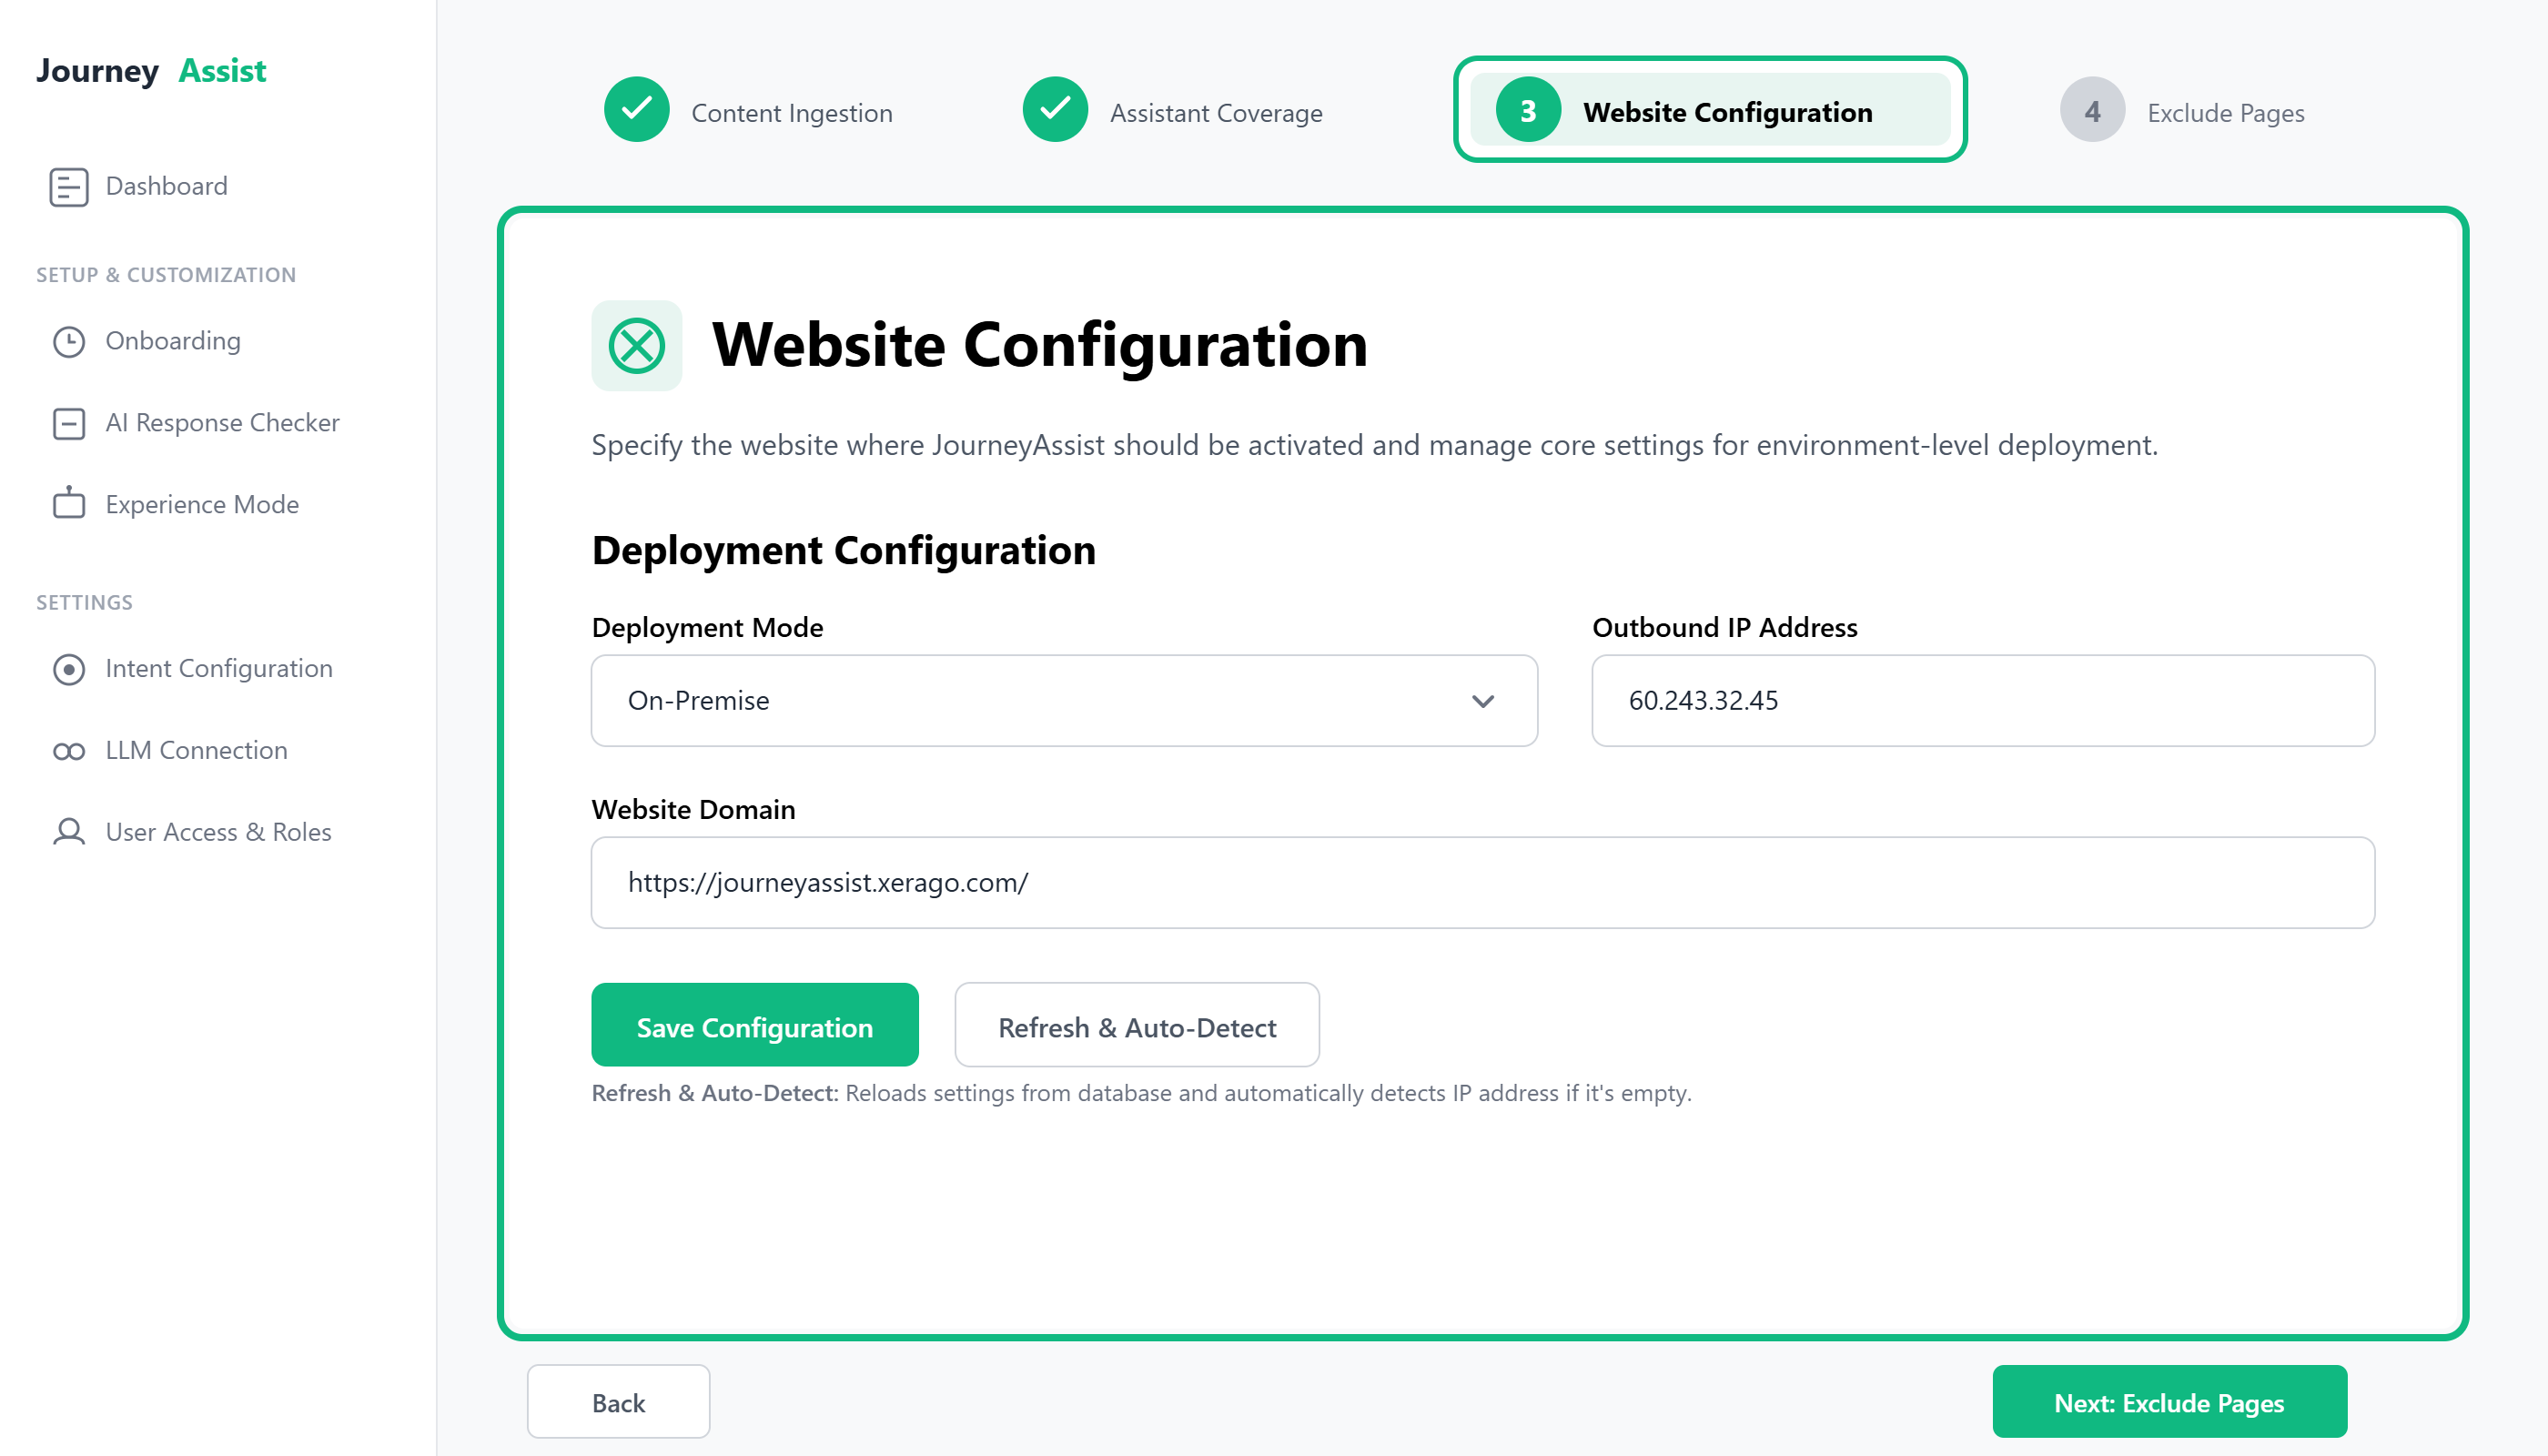Click the LLM Connection infinity icon
The image size is (2548, 1456).
tap(69, 751)
